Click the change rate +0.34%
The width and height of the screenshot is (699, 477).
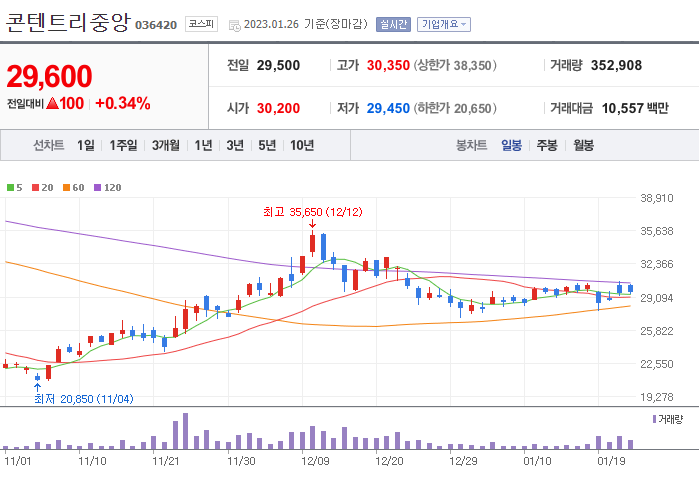[123, 103]
